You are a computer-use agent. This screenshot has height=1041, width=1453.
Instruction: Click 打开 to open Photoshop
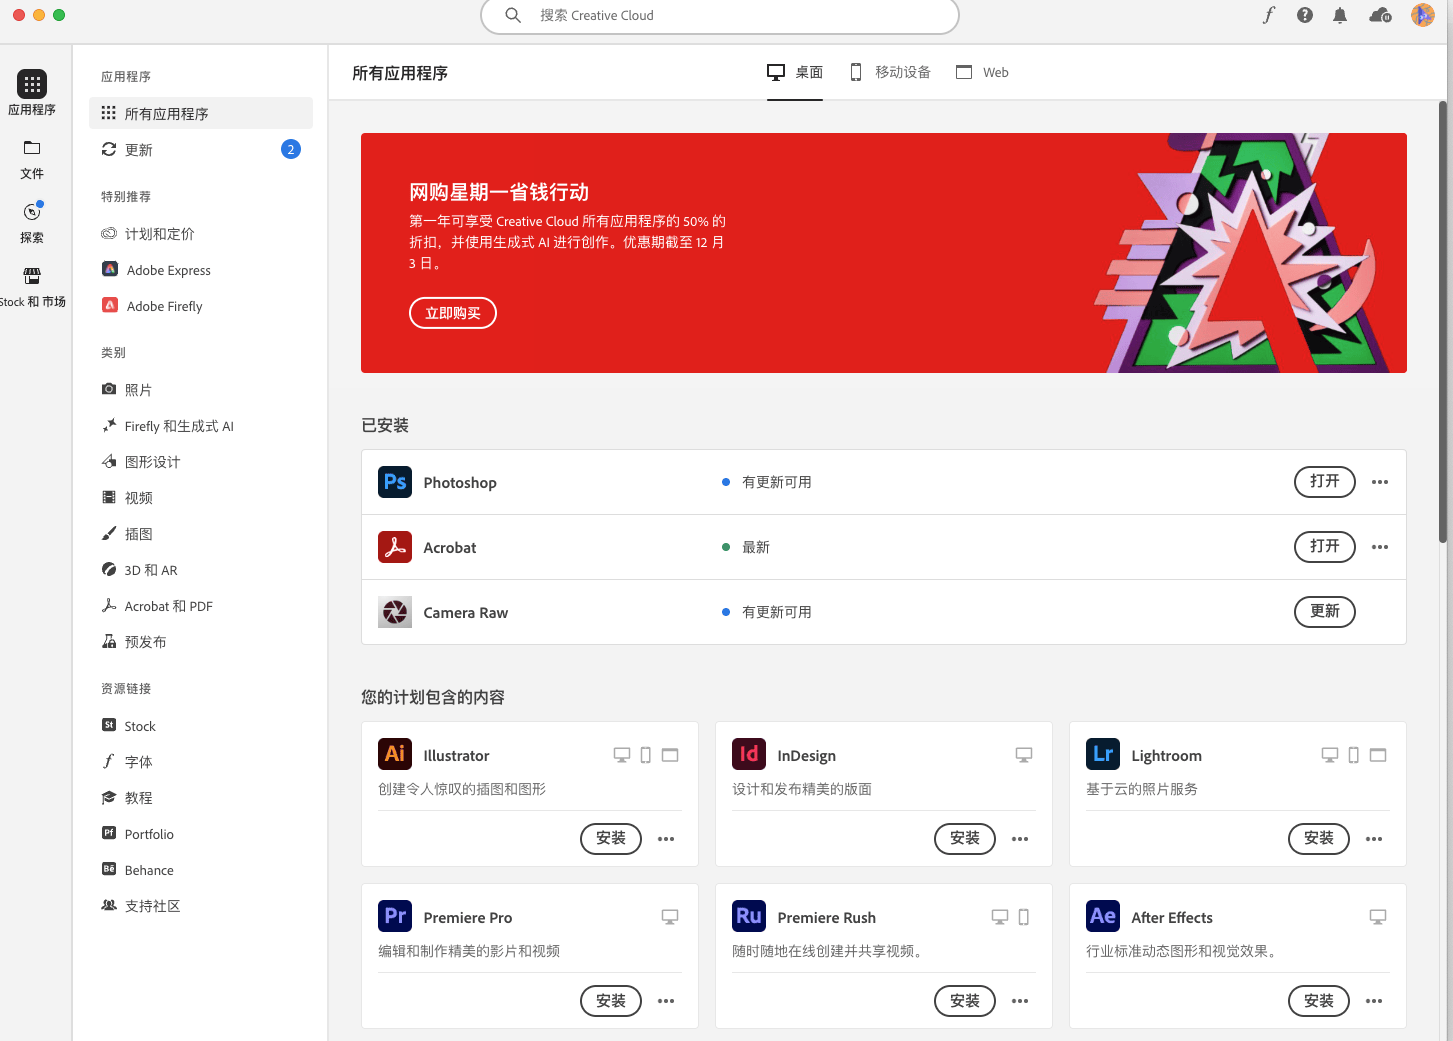click(1325, 482)
